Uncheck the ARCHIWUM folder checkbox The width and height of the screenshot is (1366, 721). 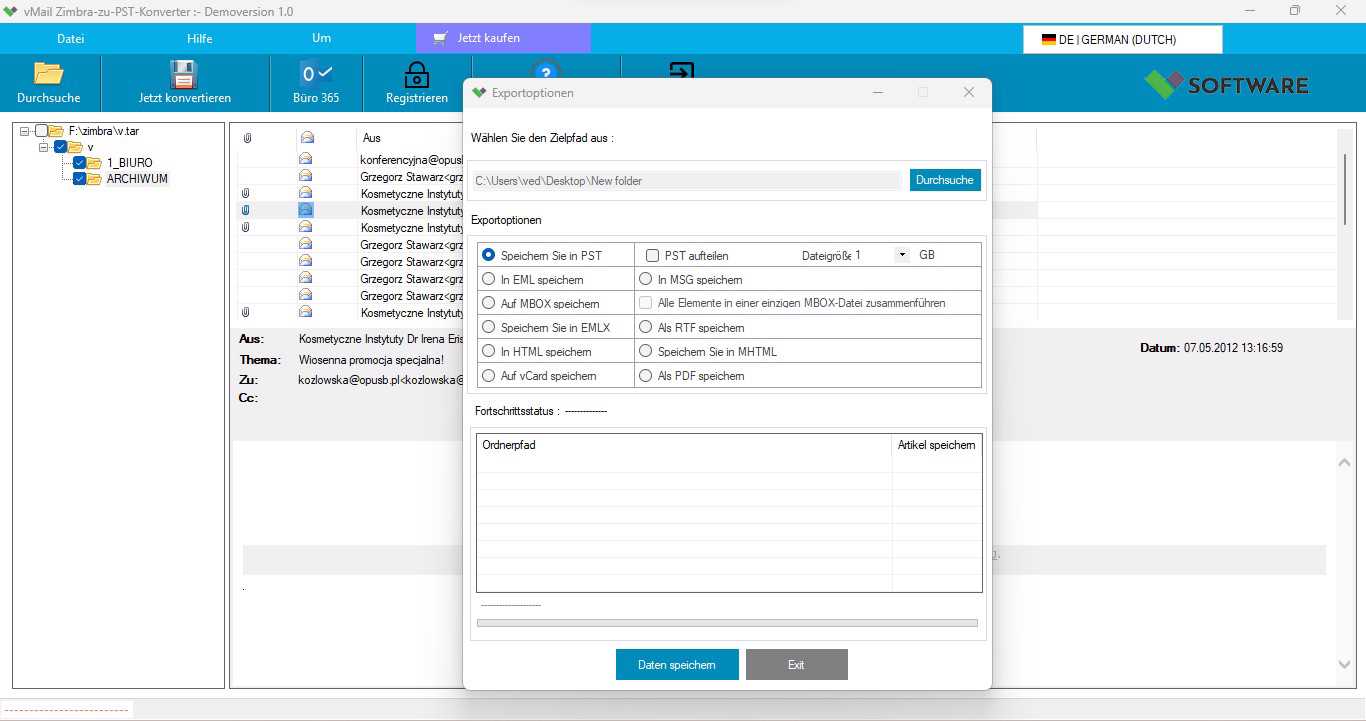pyautogui.click(x=79, y=179)
